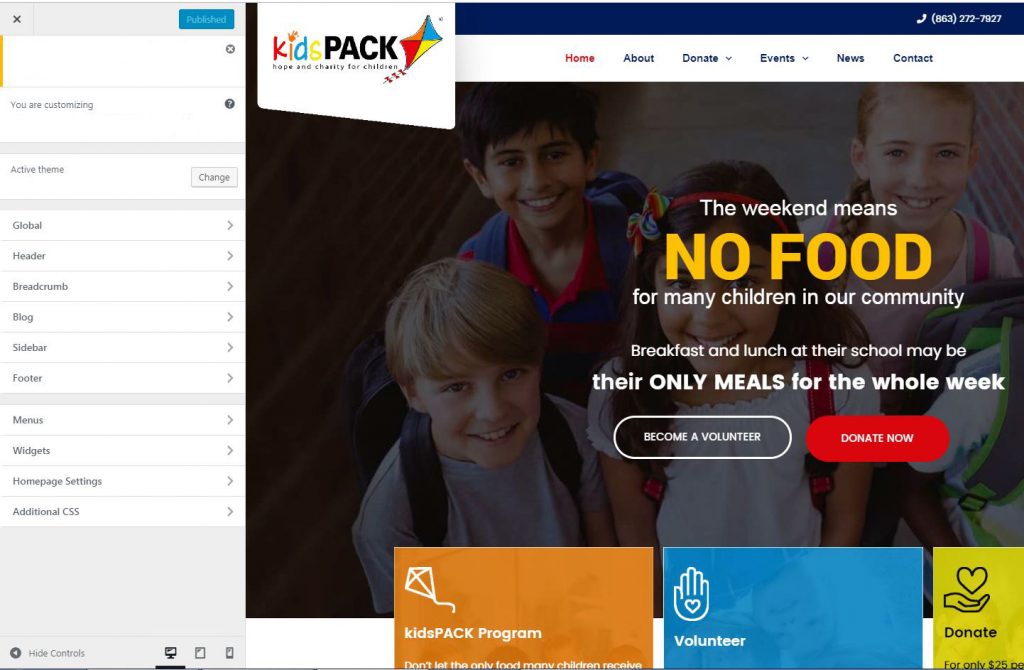1024x670 pixels.
Task: Click the BECOME A VOLUNTEER button
Action: tap(702, 437)
